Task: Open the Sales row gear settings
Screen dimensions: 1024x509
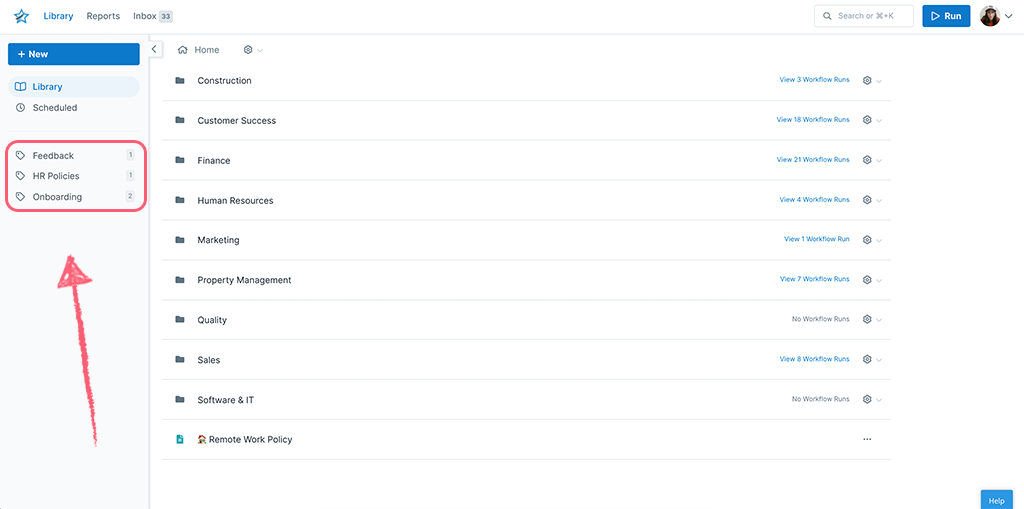Action: point(867,359)
